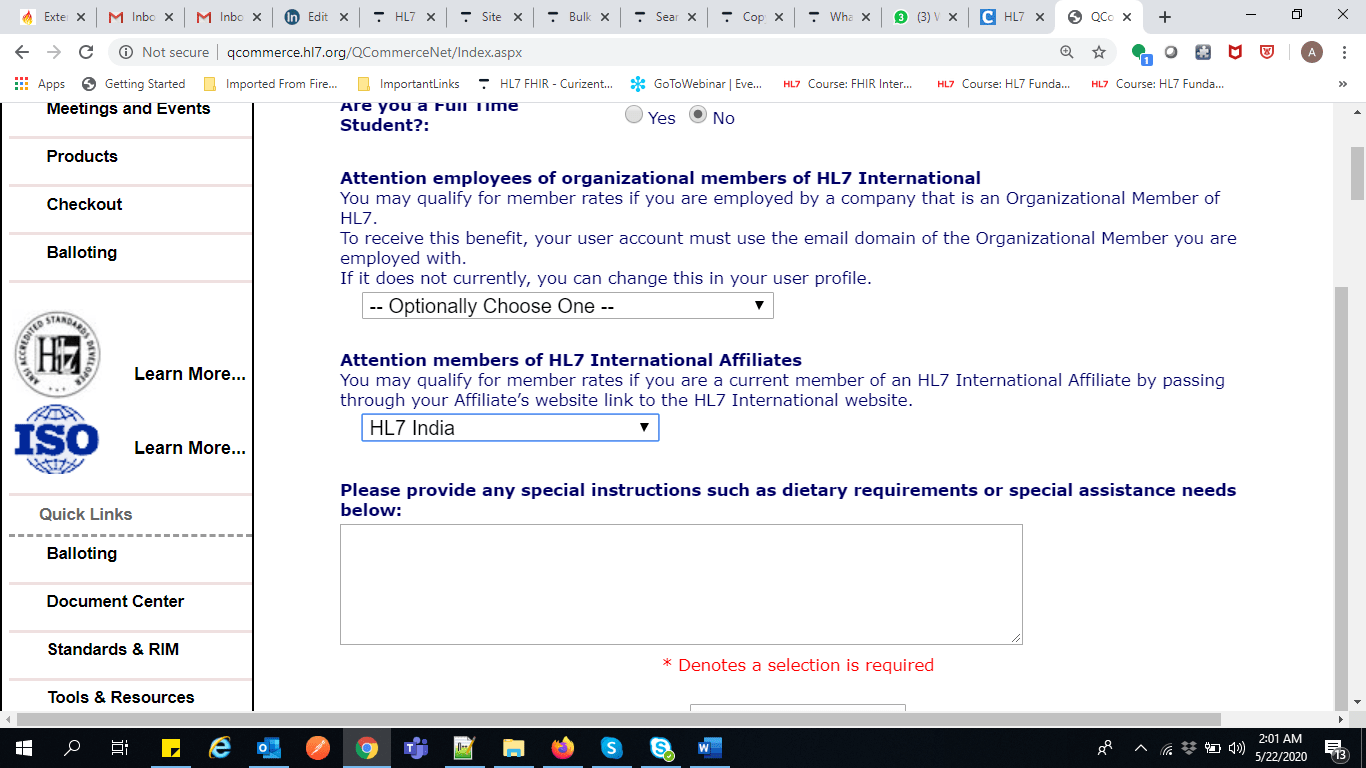Click the address bar URL
This screenshot has height=768, width=1366.
pos(374,52)
